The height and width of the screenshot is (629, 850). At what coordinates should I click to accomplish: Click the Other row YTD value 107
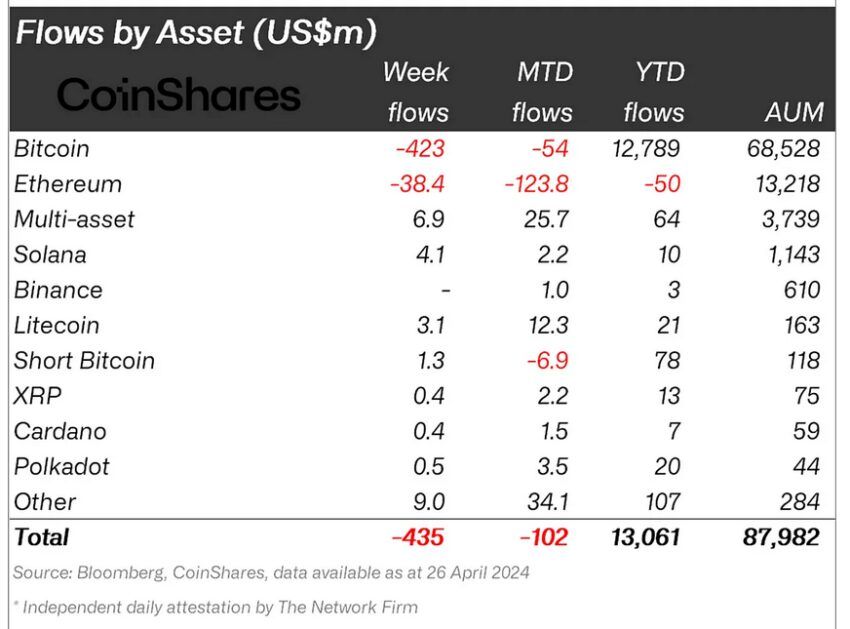(x=662, y=502)
